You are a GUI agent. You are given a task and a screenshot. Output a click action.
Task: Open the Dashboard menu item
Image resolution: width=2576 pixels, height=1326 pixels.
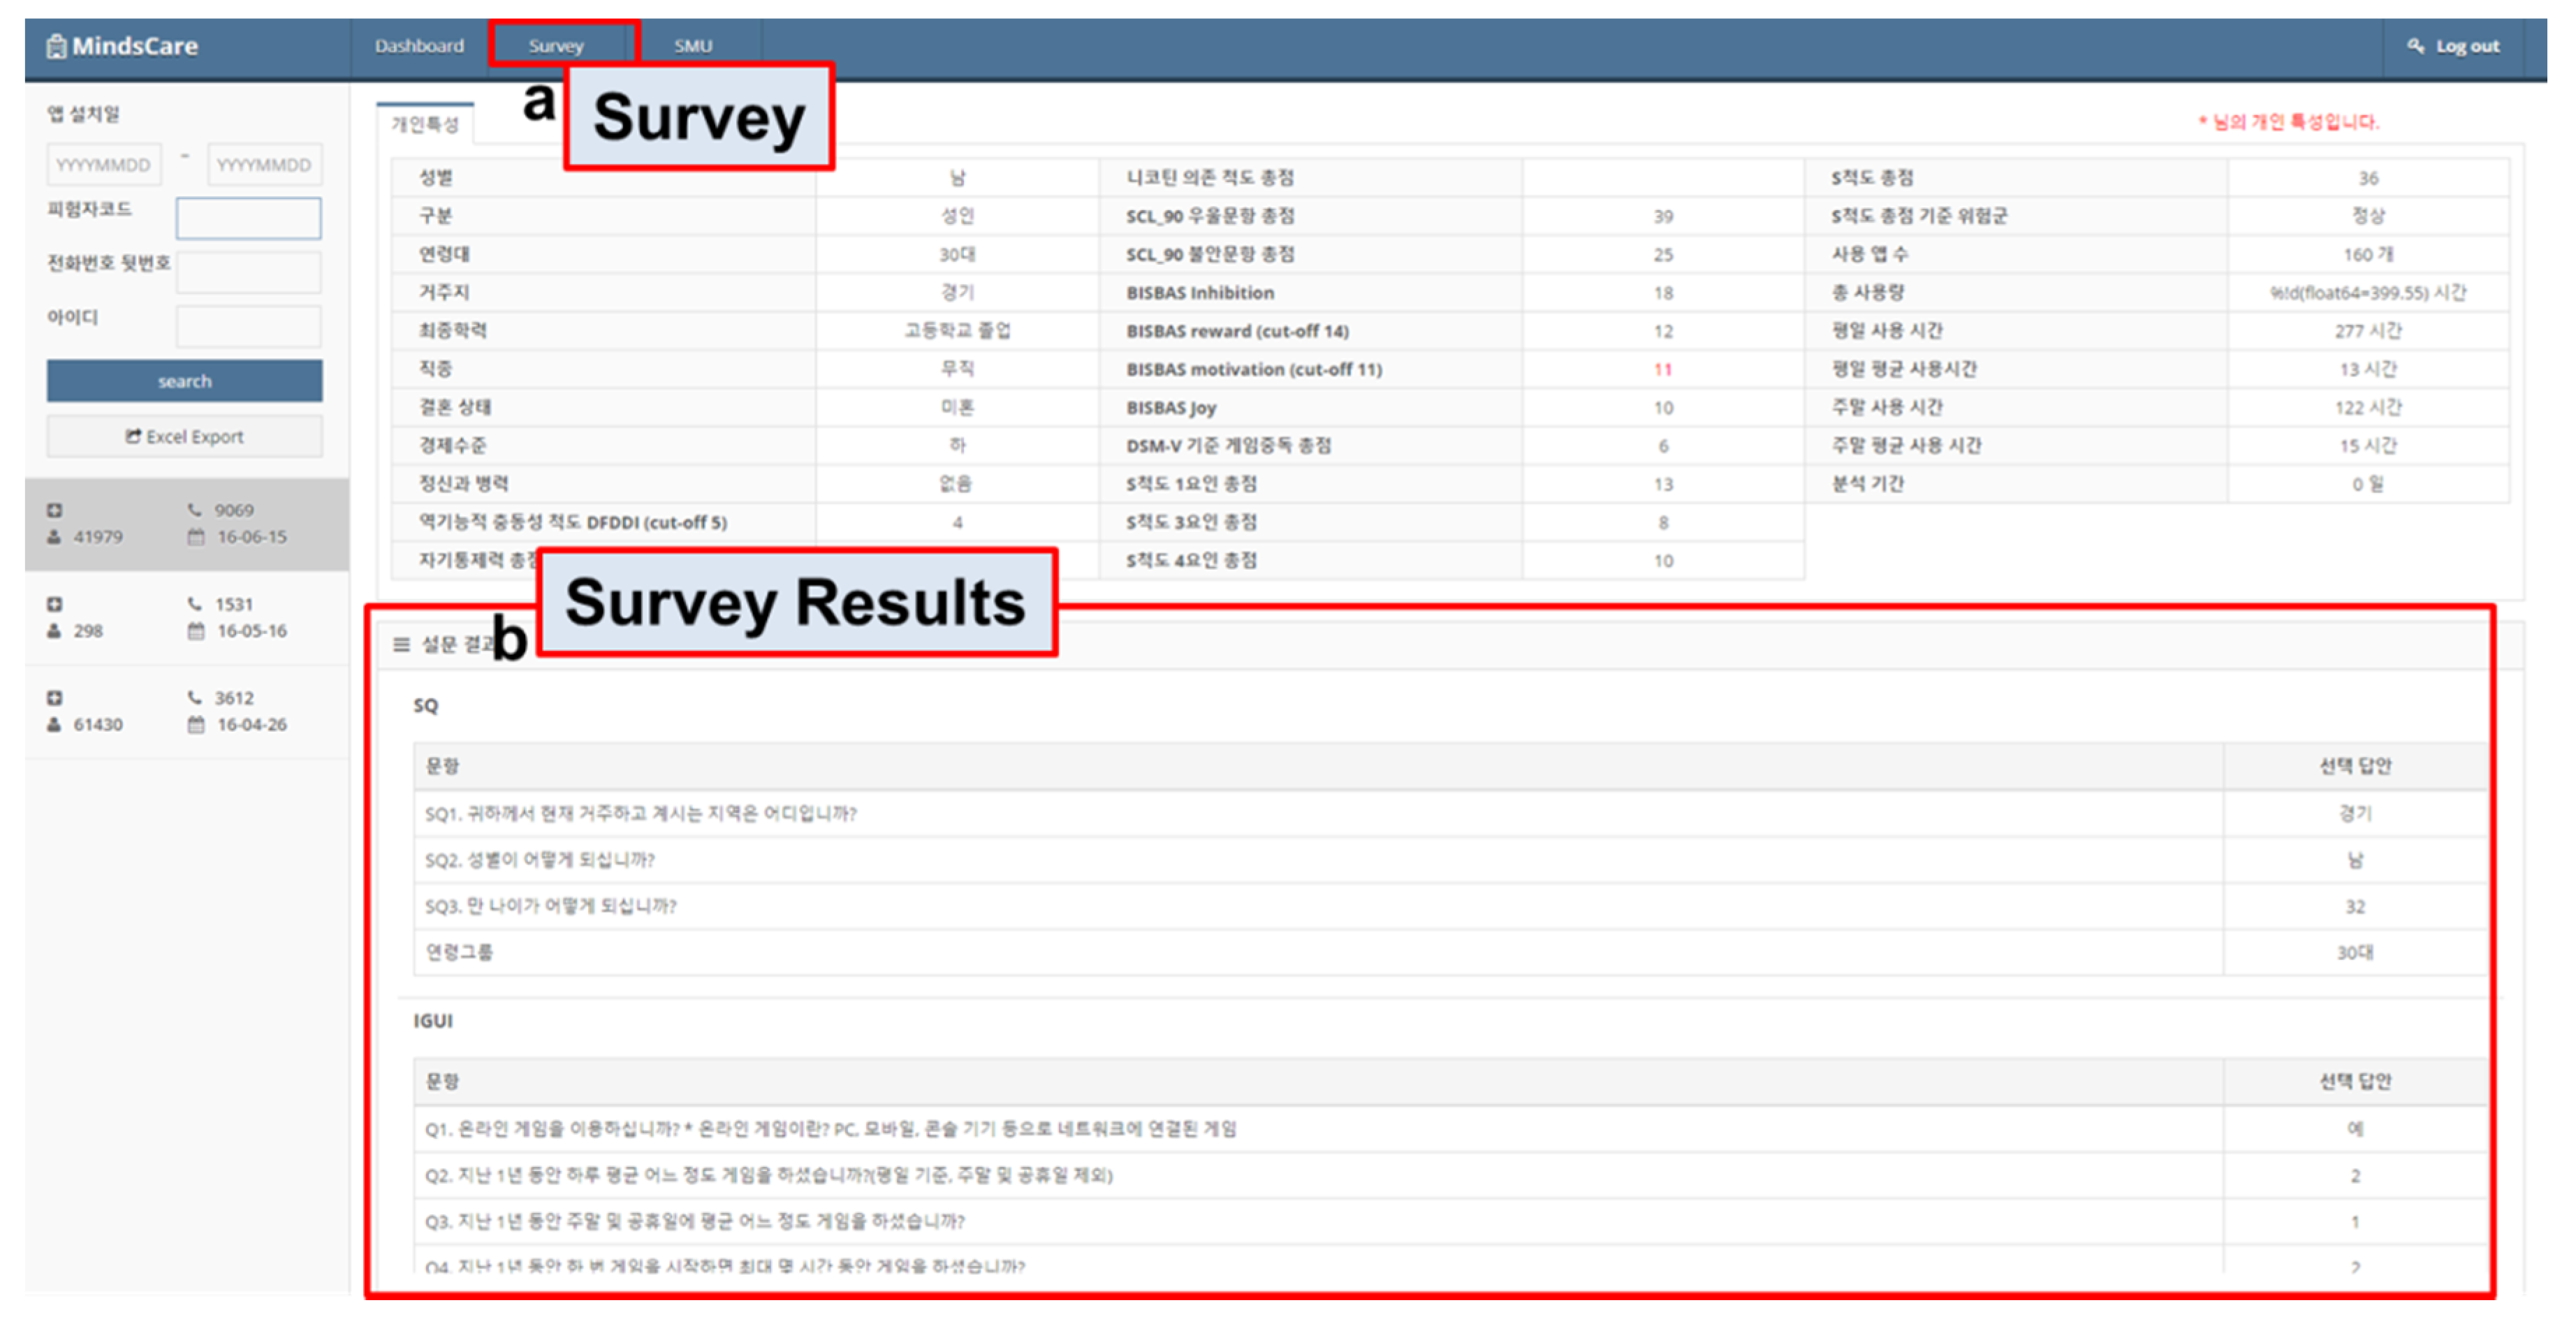(x=419, y=46)
